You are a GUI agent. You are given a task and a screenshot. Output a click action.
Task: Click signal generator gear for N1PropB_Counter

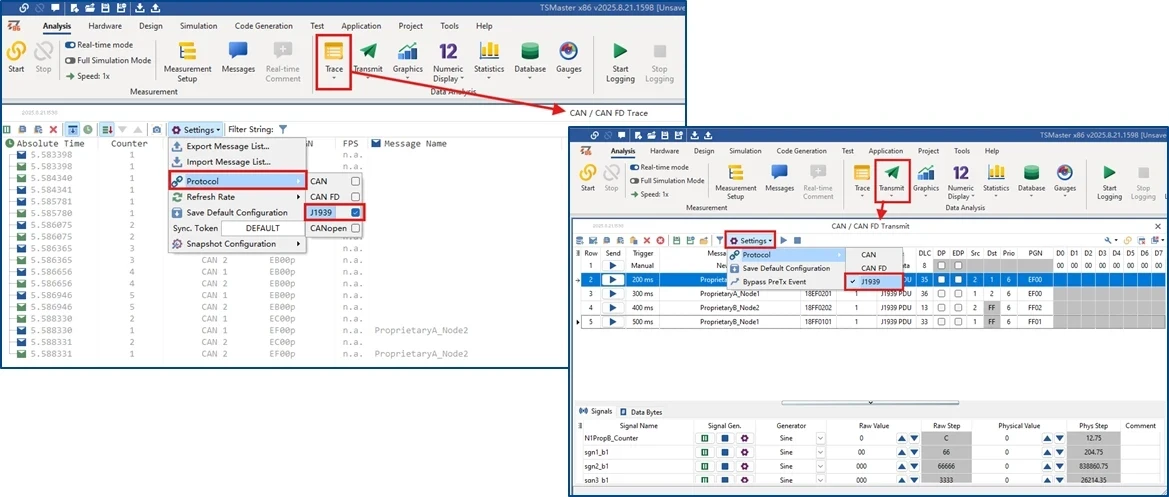(x=743, y=438)
